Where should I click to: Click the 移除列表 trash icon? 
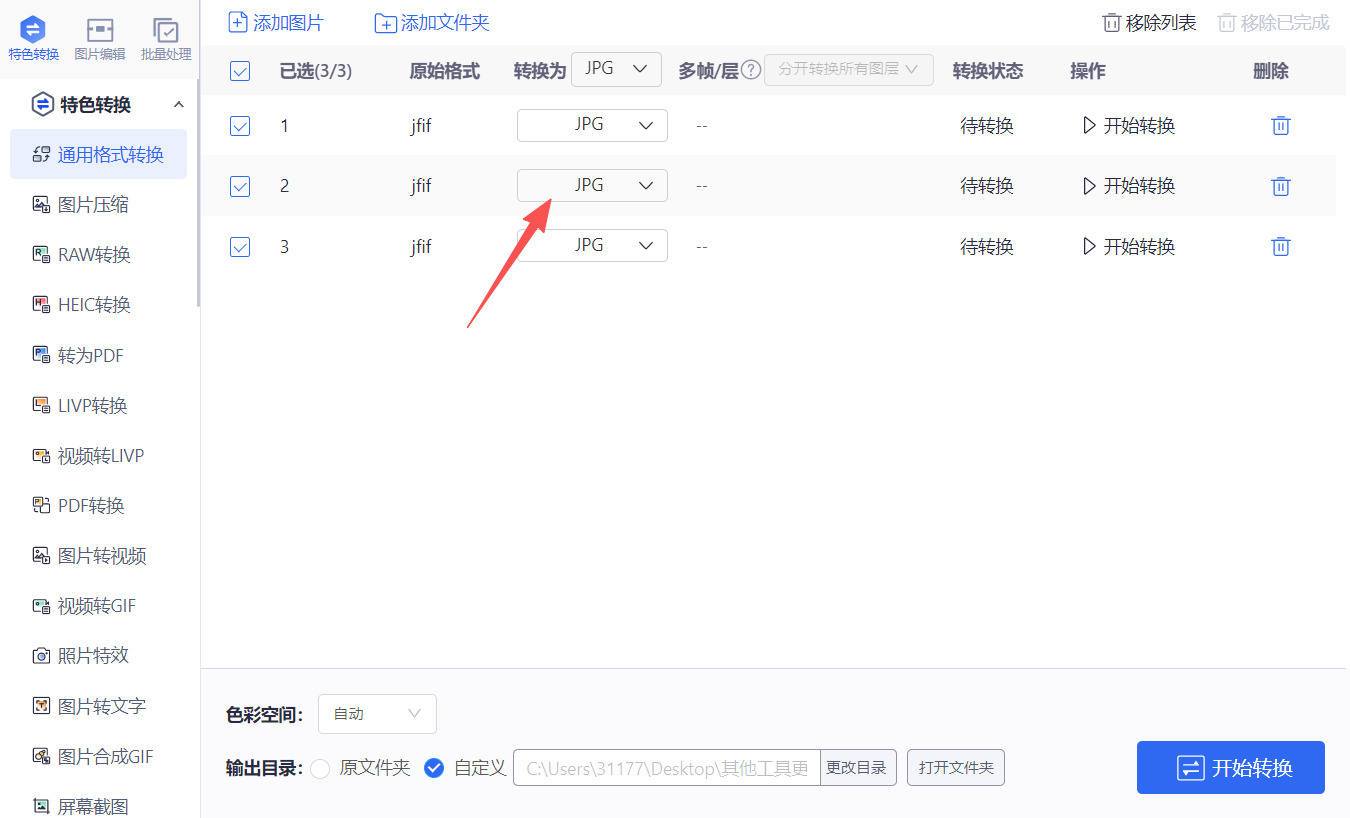tap(1111, 23)
